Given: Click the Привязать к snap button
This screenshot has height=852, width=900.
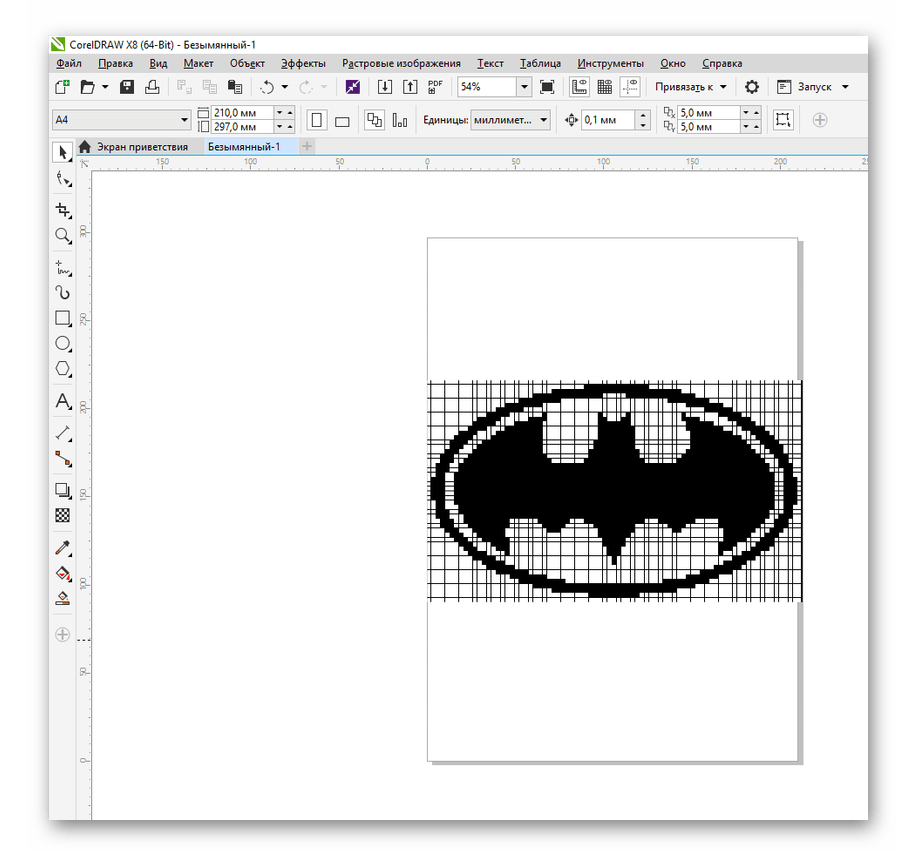Looking at the screenshot, I should 691,87.
